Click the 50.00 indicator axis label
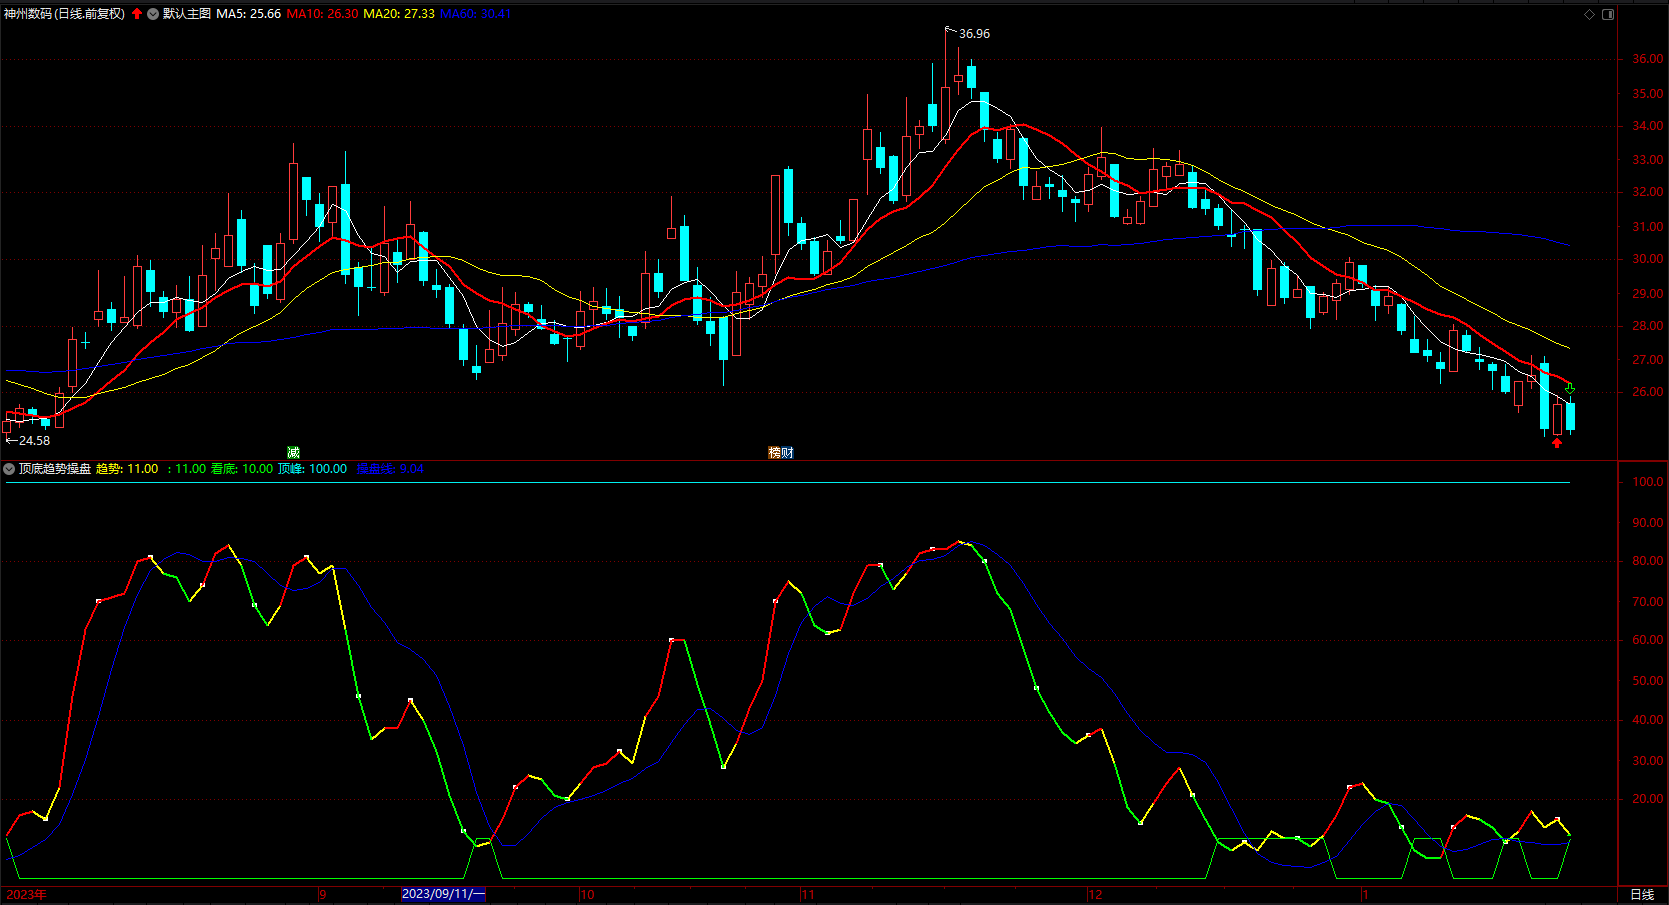The width and height of the screenshot is (1669, 905). click(x=1648, y=681)
